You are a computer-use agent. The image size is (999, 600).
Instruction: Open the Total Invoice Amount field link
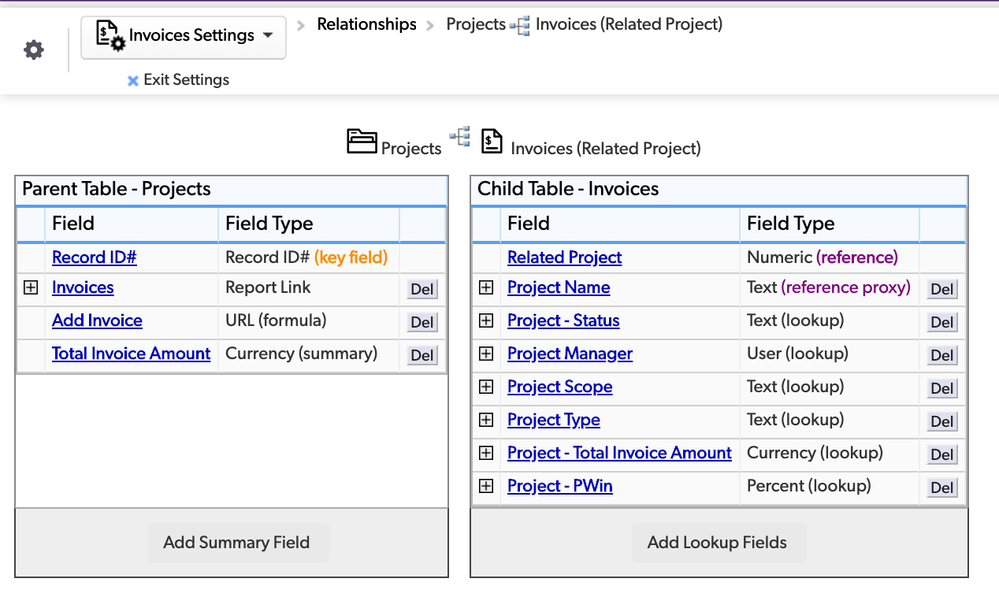(131, 354)
